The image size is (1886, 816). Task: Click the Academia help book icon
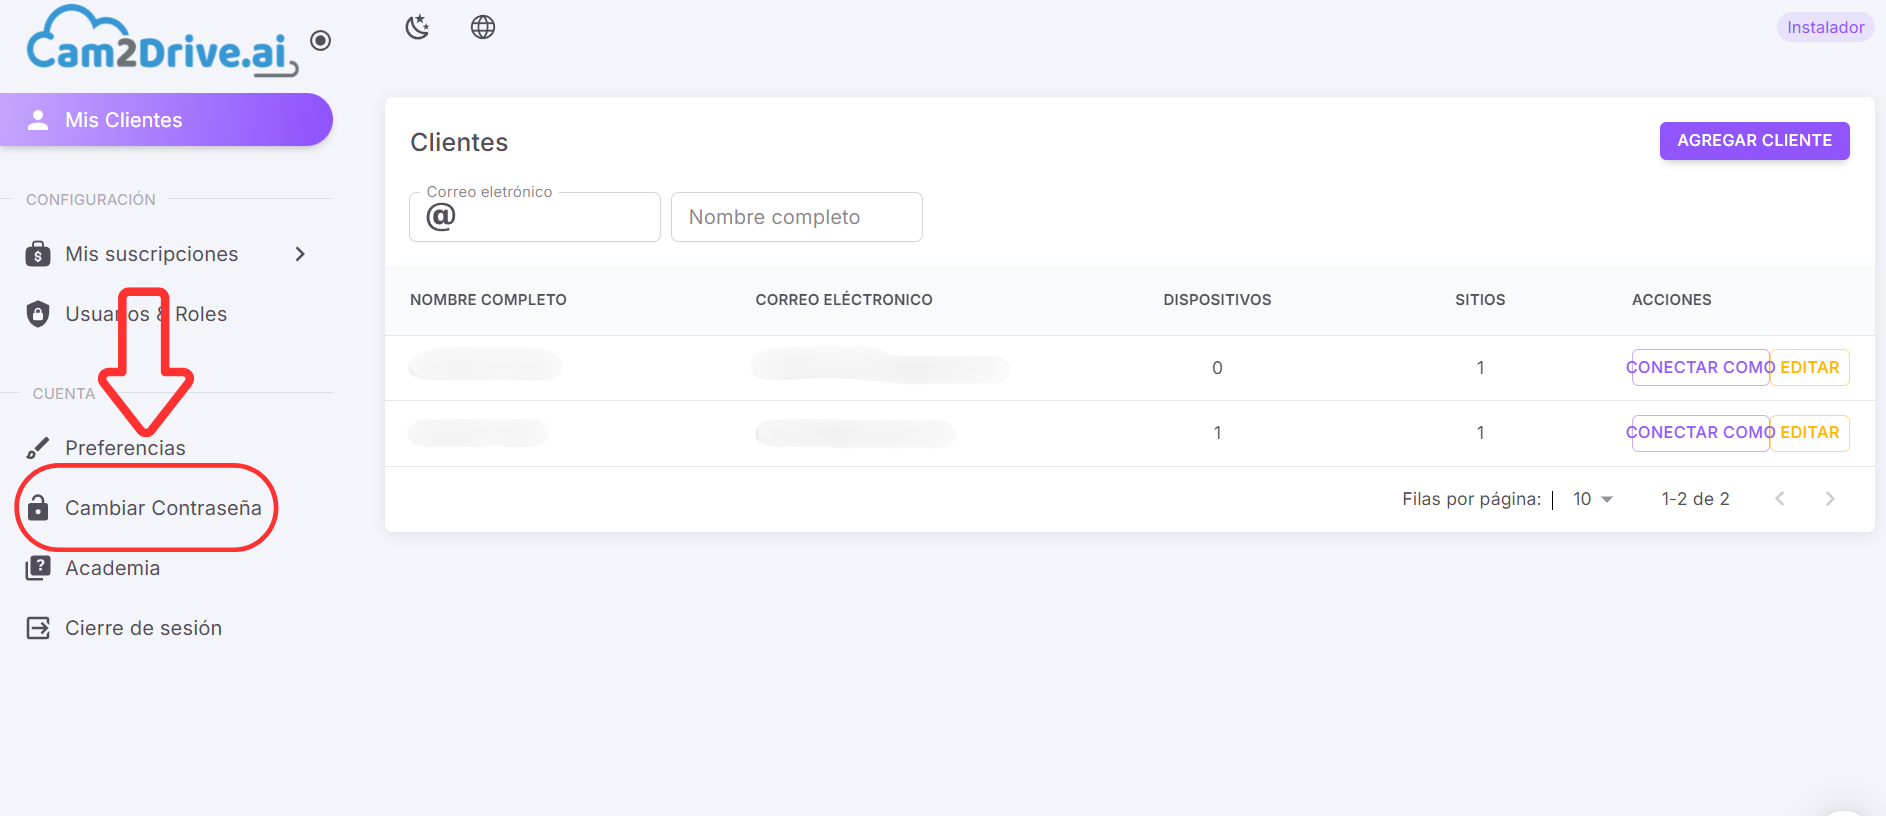[38, 568]
